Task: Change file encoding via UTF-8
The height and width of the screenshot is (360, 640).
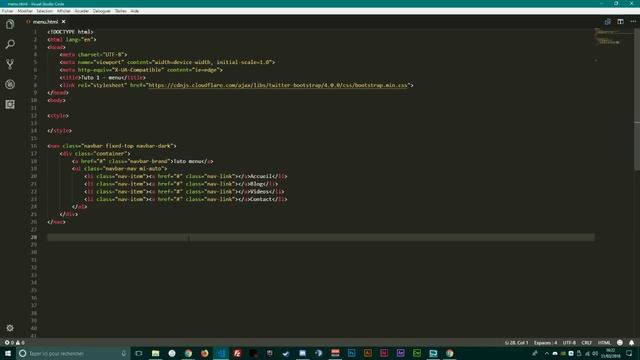Action: 569,342
